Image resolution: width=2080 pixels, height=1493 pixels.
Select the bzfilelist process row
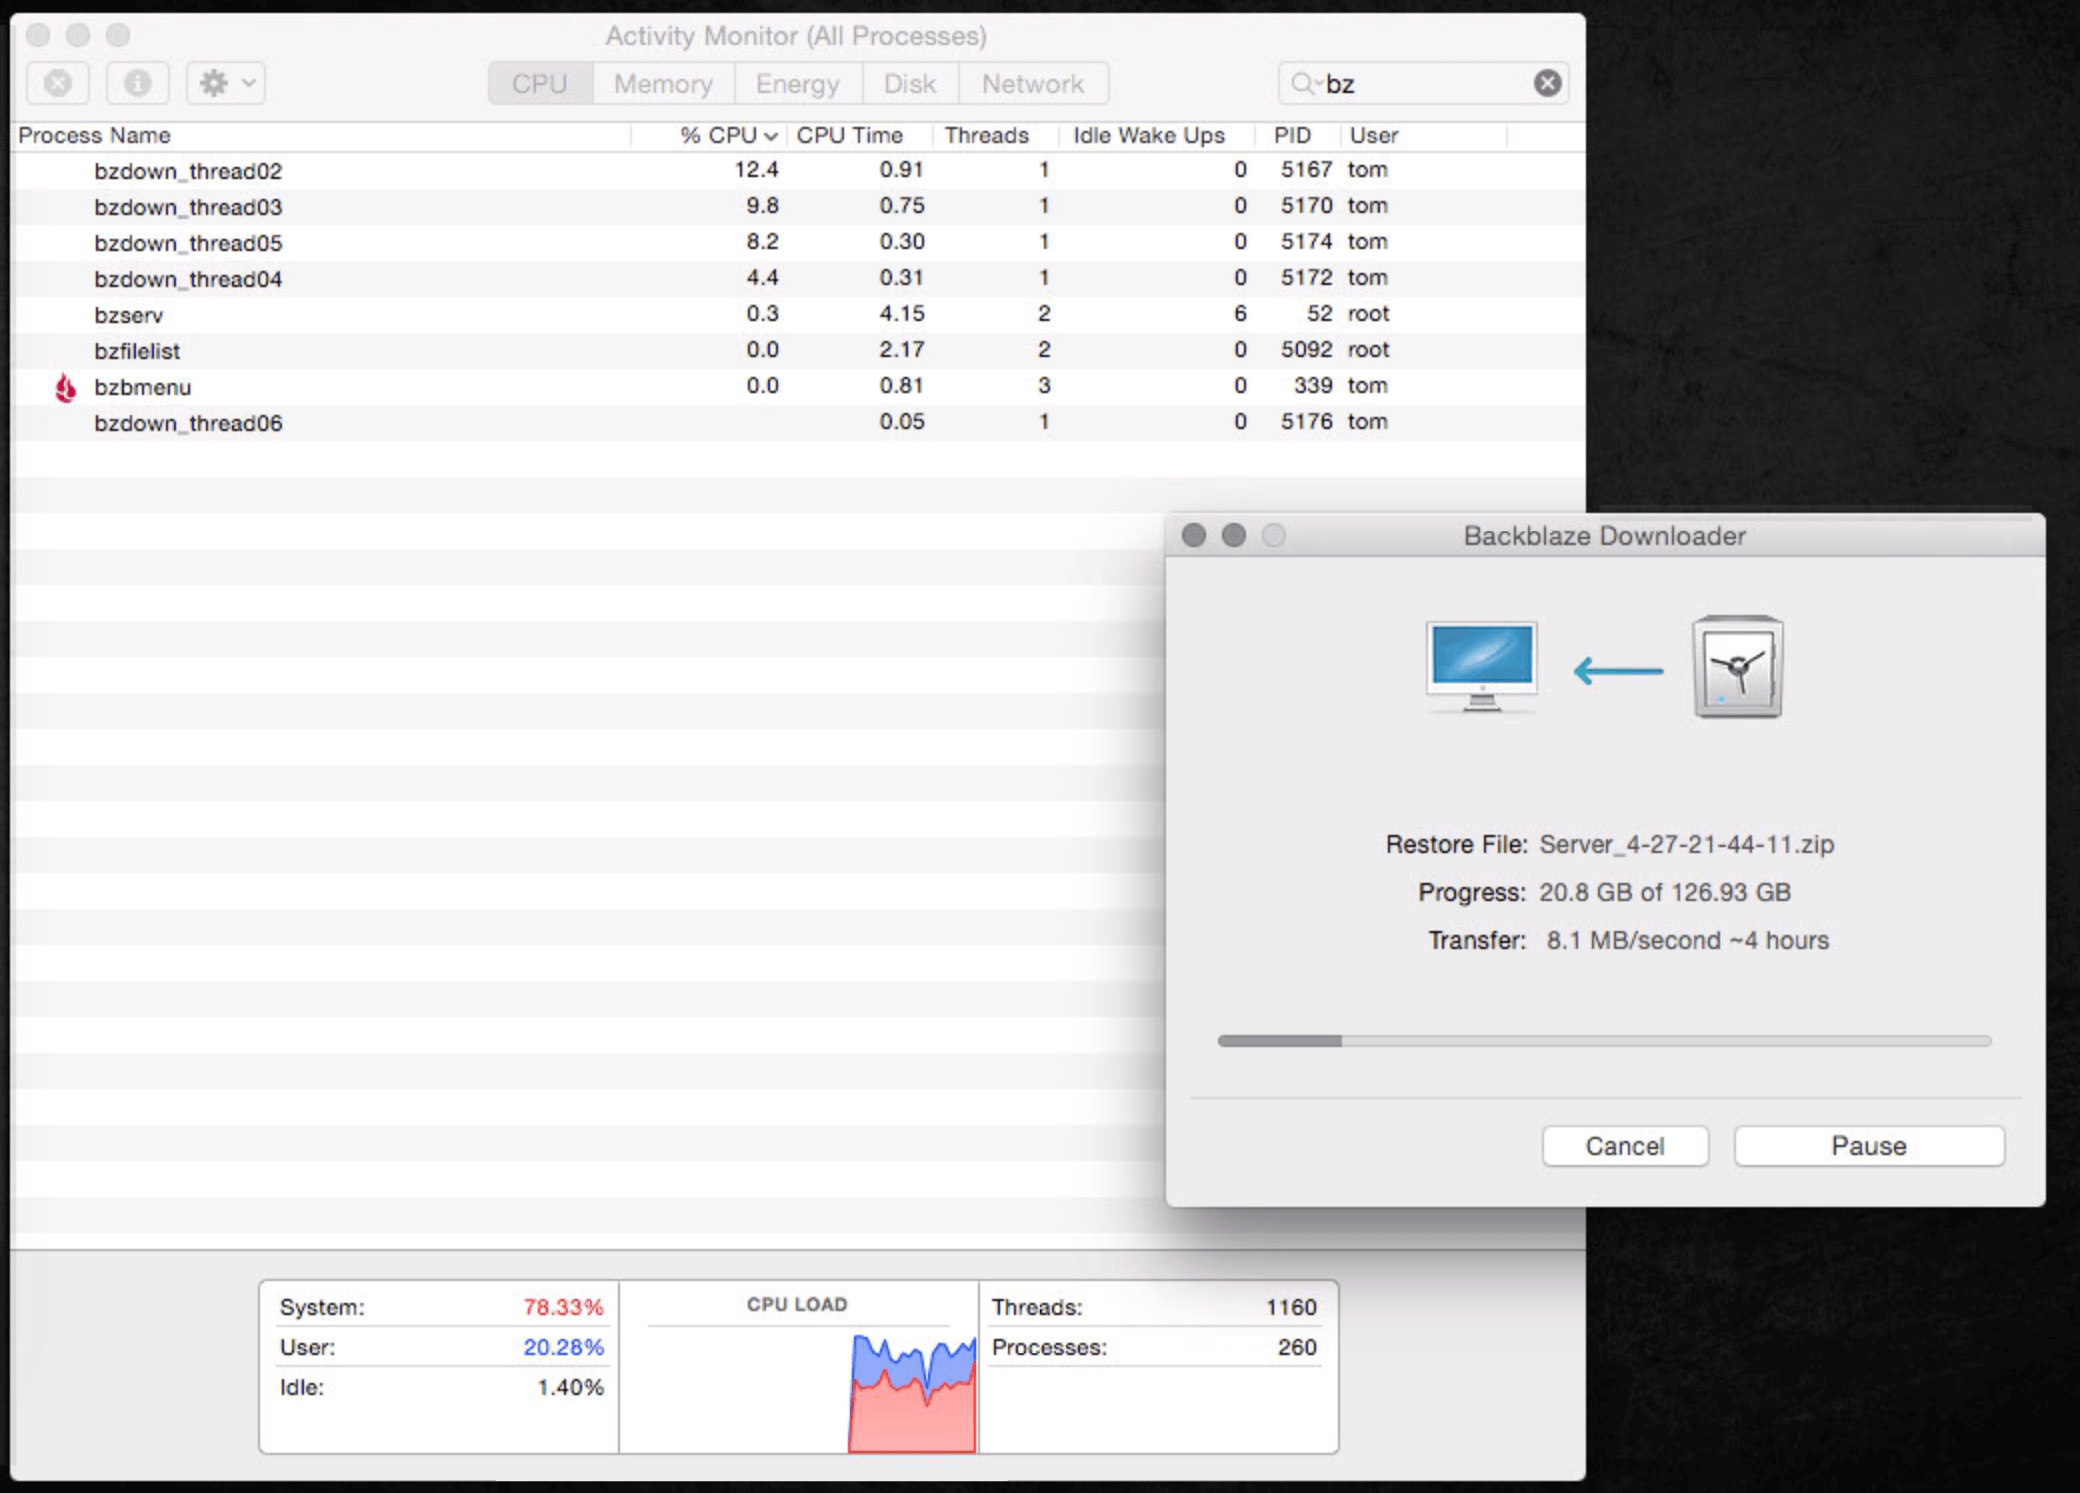click(x=798, y=351)
